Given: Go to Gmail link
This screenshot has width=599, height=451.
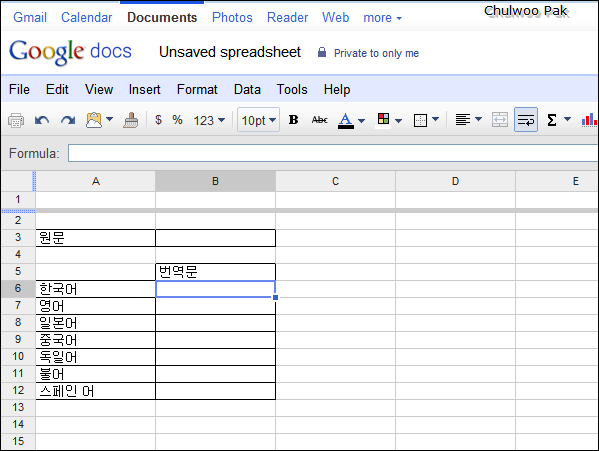Looking at the screenshot, I should 30,17.
